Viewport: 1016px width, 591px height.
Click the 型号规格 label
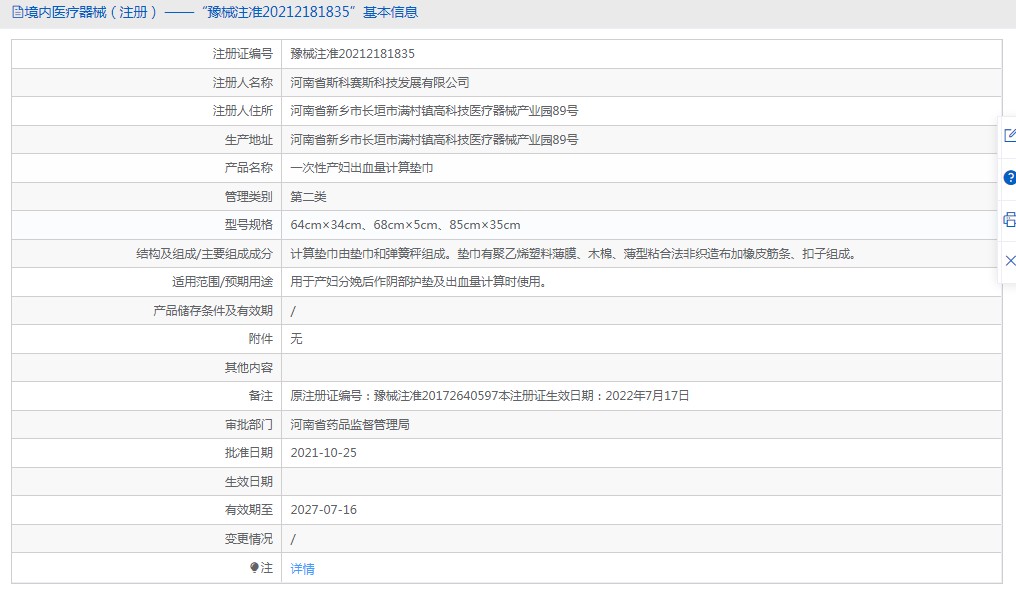coord(249,225)
